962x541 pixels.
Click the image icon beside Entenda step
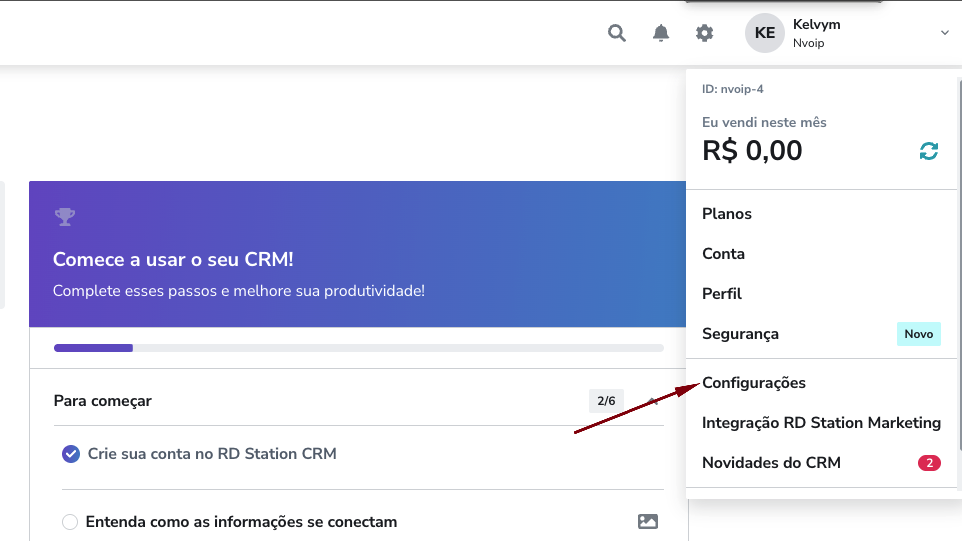click(648, 521)
